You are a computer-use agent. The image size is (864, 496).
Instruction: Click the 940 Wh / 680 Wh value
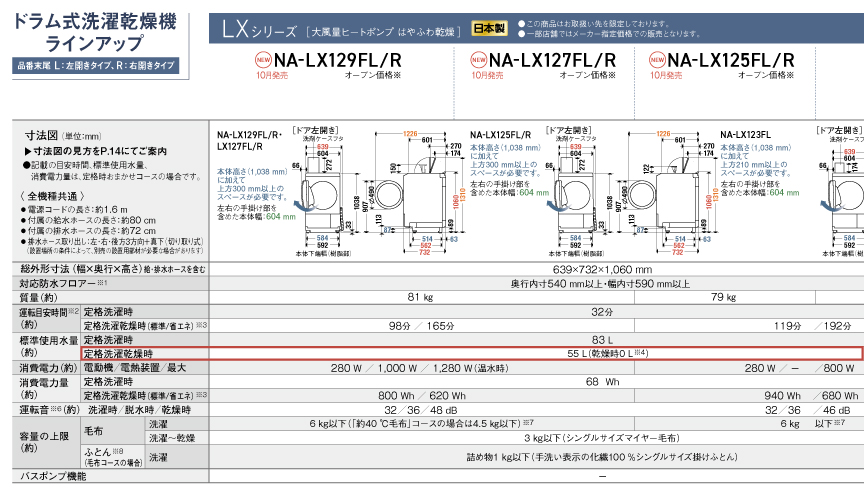pos(811,396)
